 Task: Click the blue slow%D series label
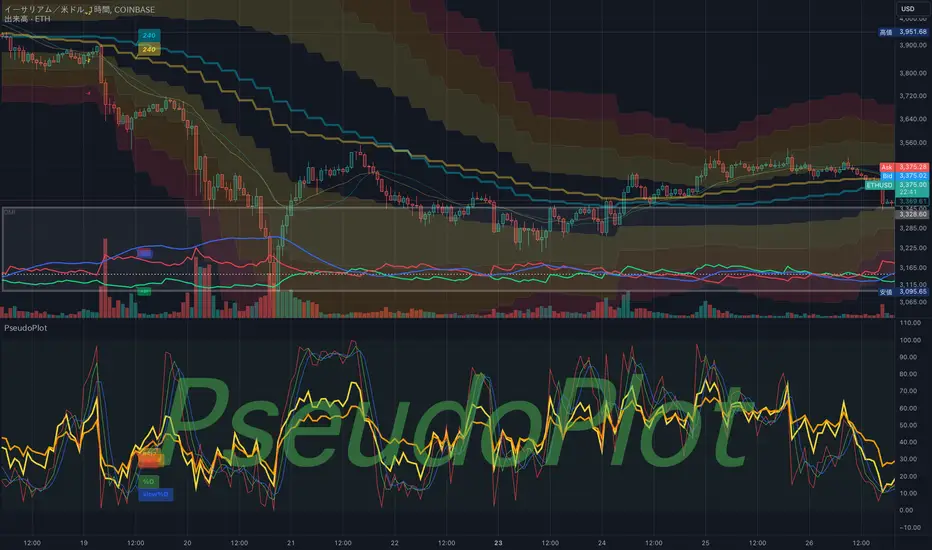click(x=156, y=494)
